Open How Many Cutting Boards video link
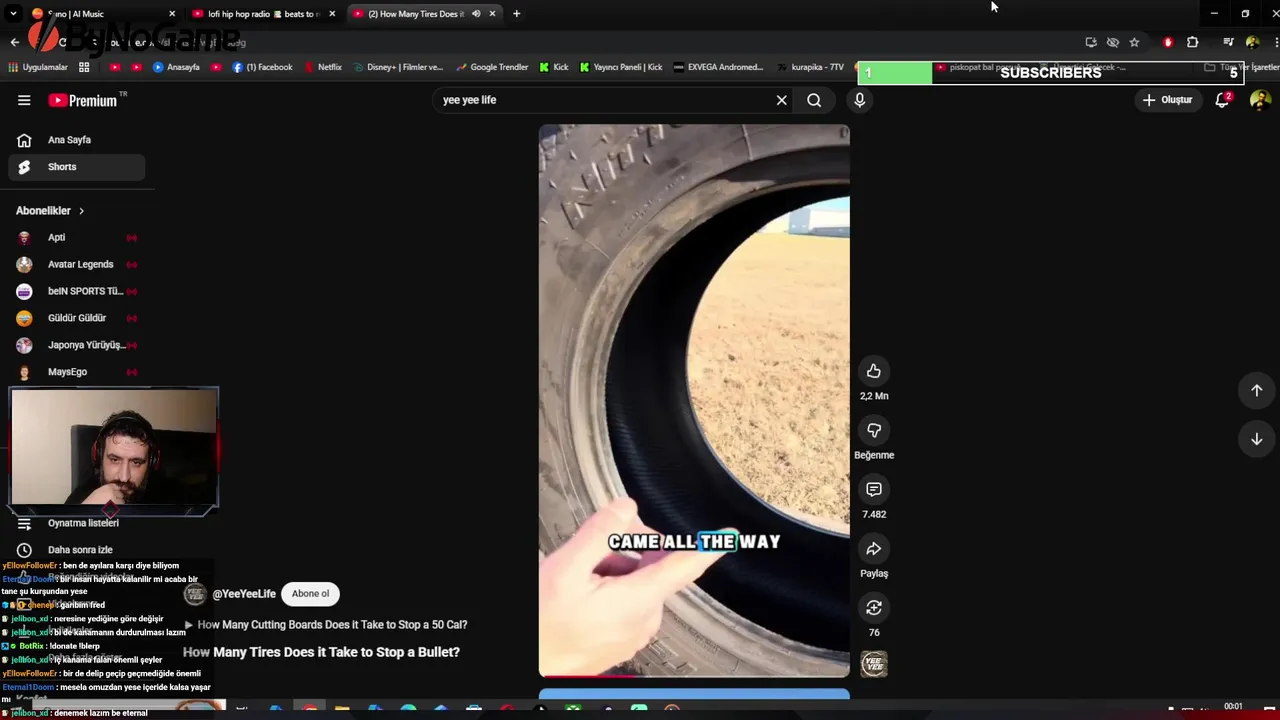The width and height of the screenshot is (1280, 720). pos(332,625)
